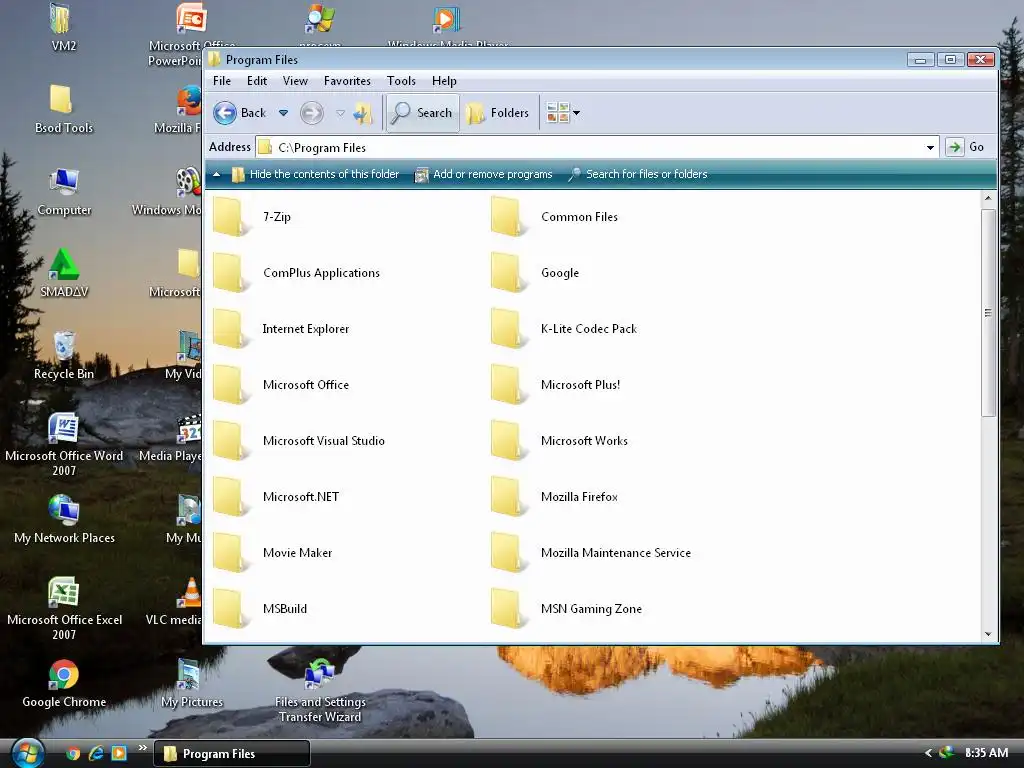The image size is (1024, 768).
Task: Select the Google folder icon
Action: pos(508,273)
